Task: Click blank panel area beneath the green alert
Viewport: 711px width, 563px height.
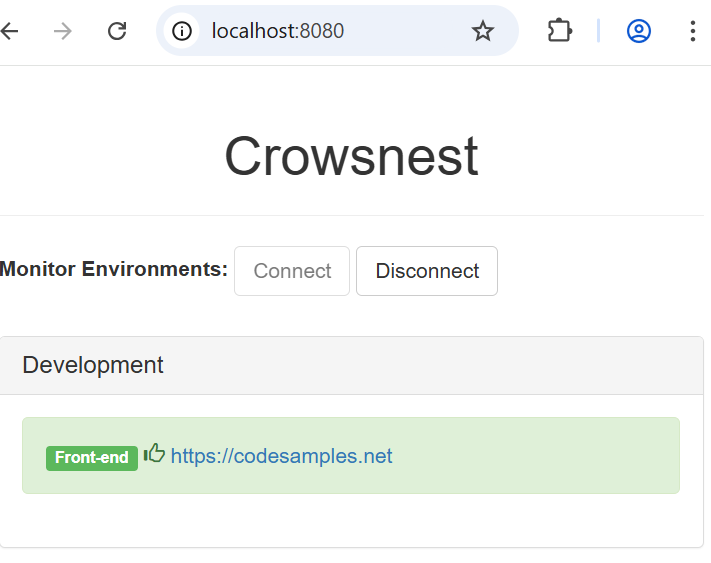Action: point(351,520)
